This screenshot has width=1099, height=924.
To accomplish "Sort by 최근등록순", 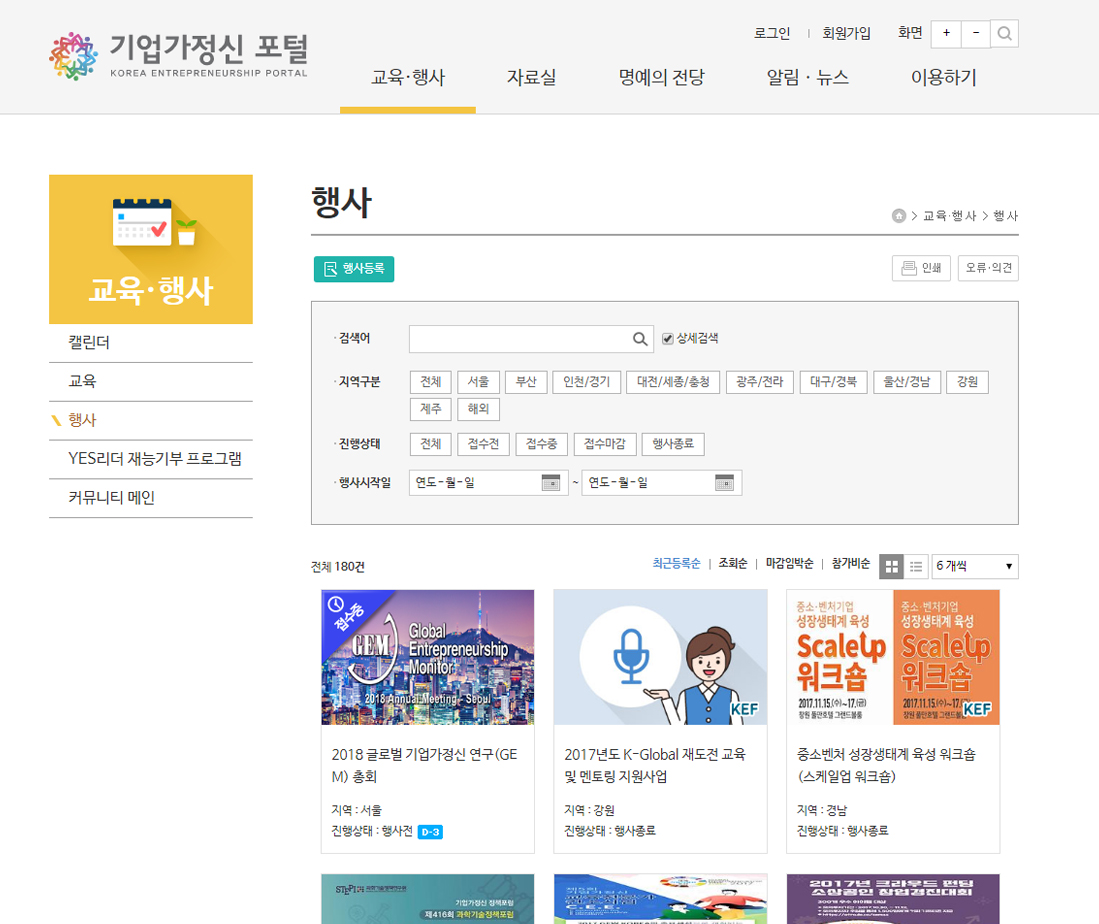I will (676, 564).
